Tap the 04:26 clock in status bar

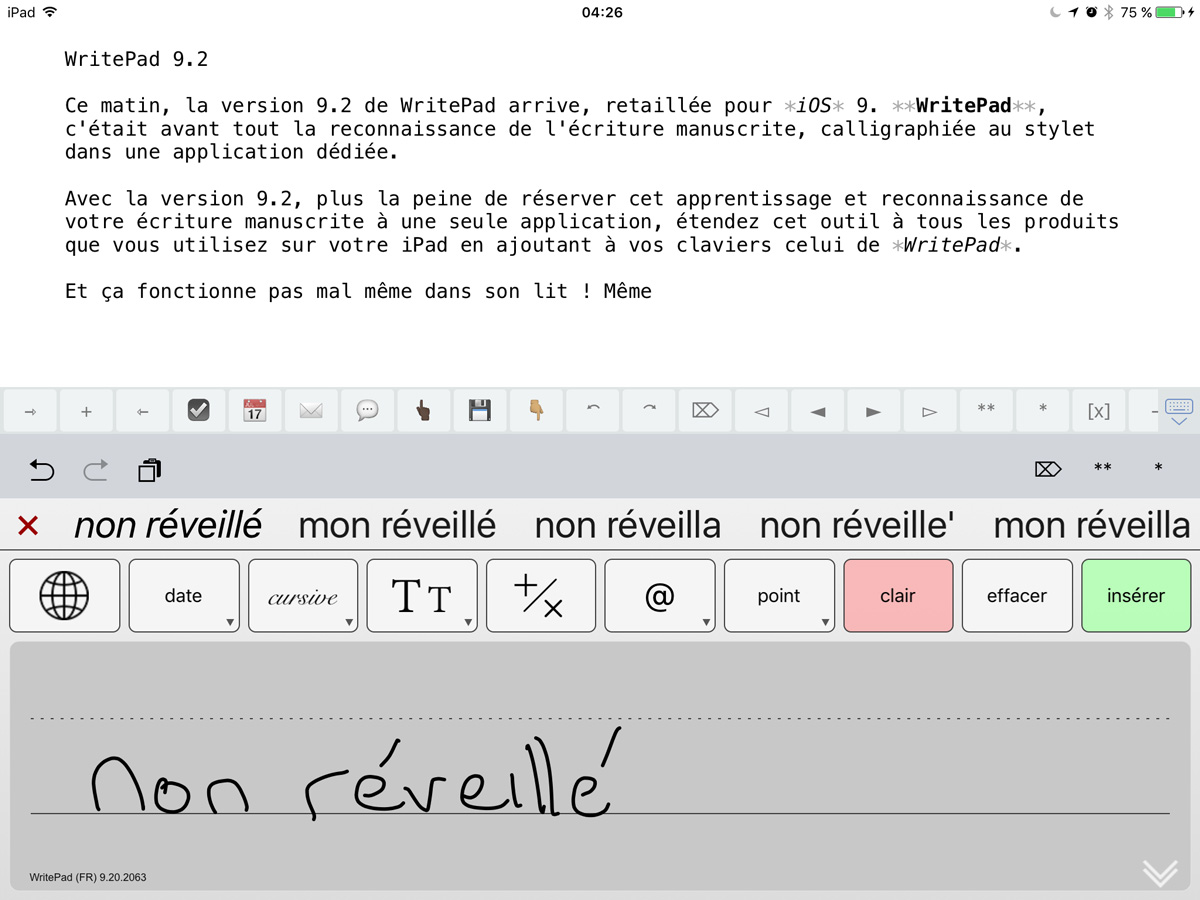[x=602, y=12]
